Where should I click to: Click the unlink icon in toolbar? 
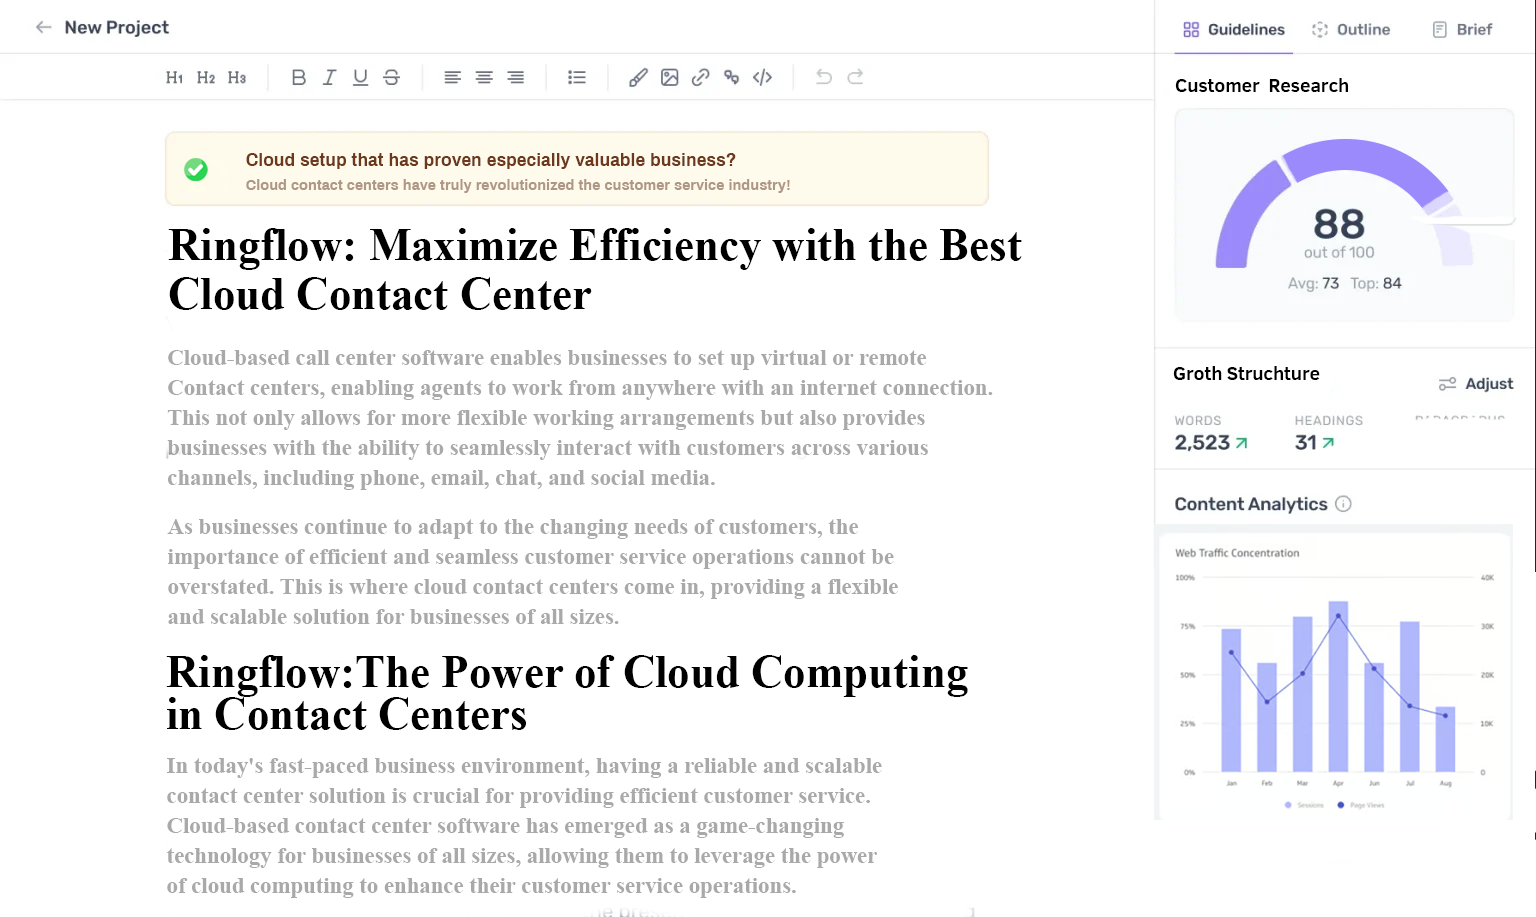pos(732,77)
